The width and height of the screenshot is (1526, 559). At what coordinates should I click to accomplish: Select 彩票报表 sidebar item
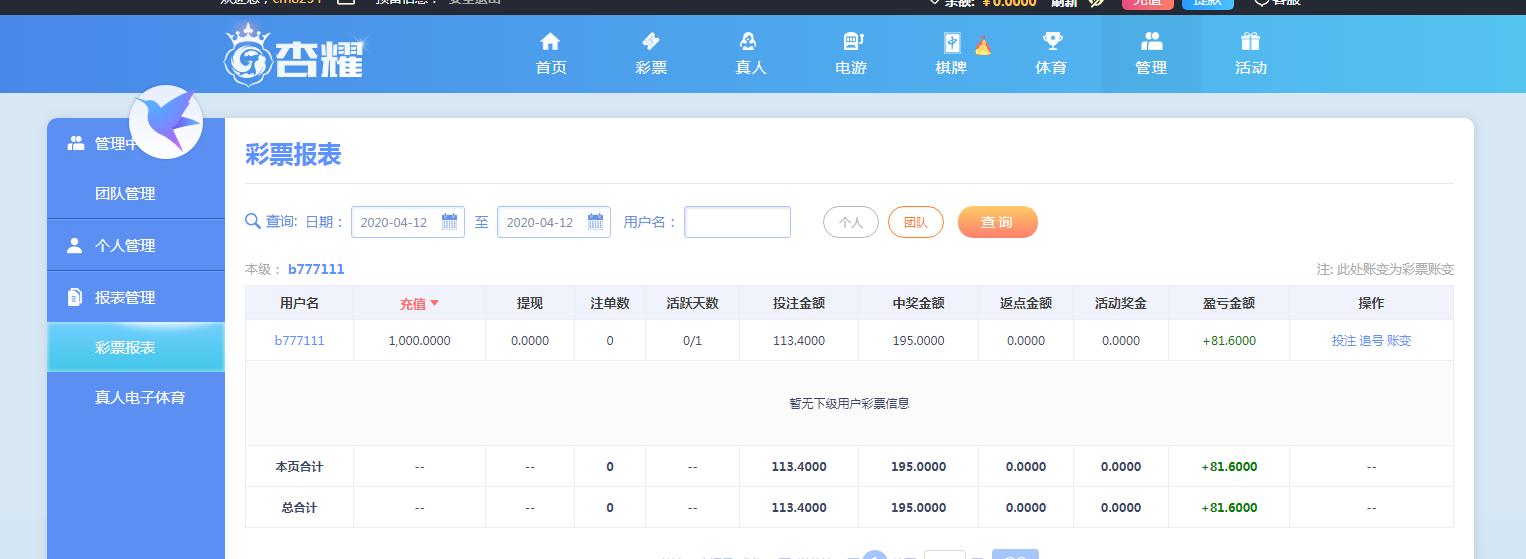click(x=136, y=347)
